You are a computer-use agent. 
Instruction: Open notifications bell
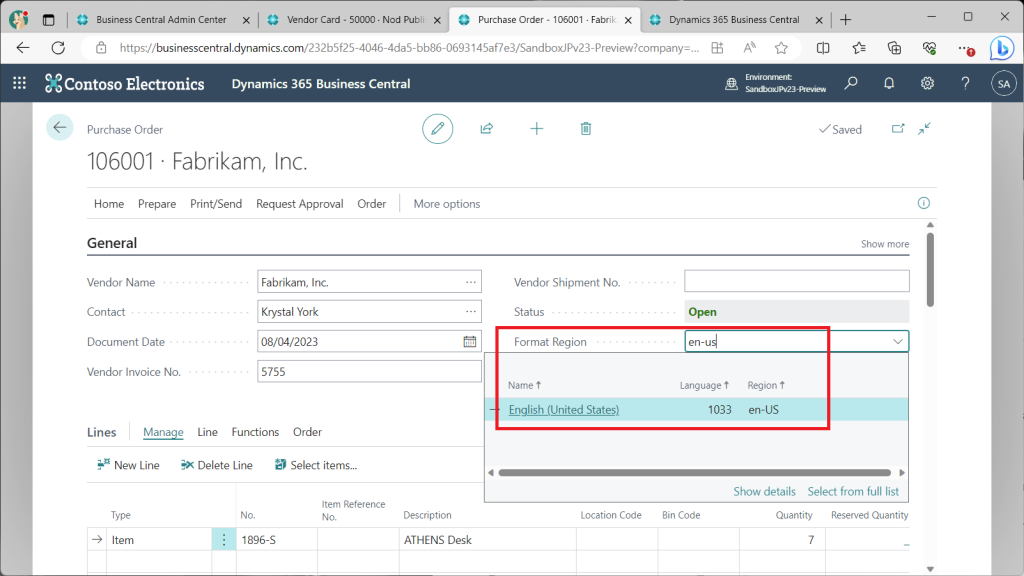889,84
